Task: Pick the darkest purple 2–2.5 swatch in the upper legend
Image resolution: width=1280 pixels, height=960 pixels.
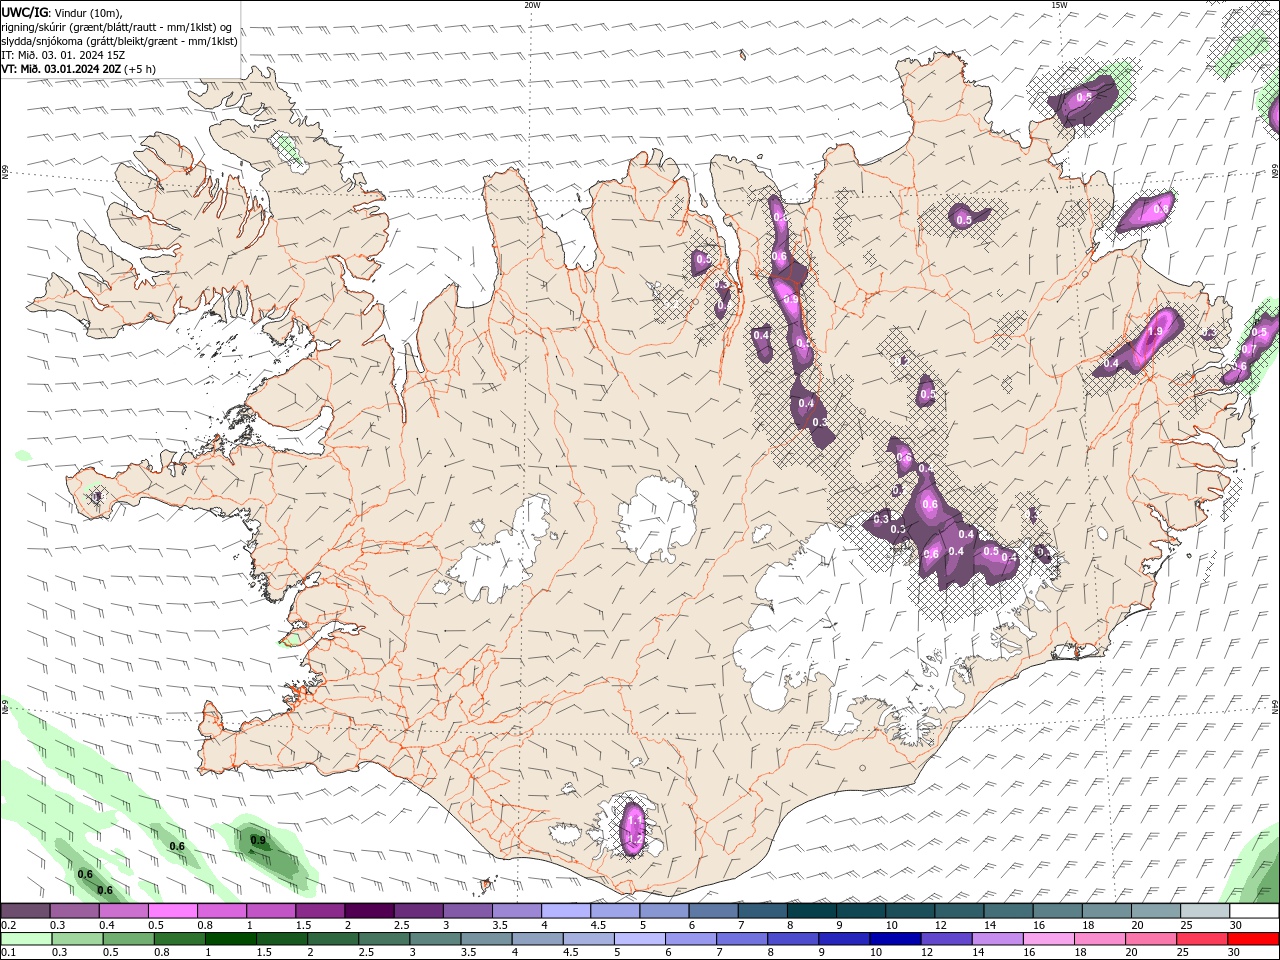Action: pos(371,911)
